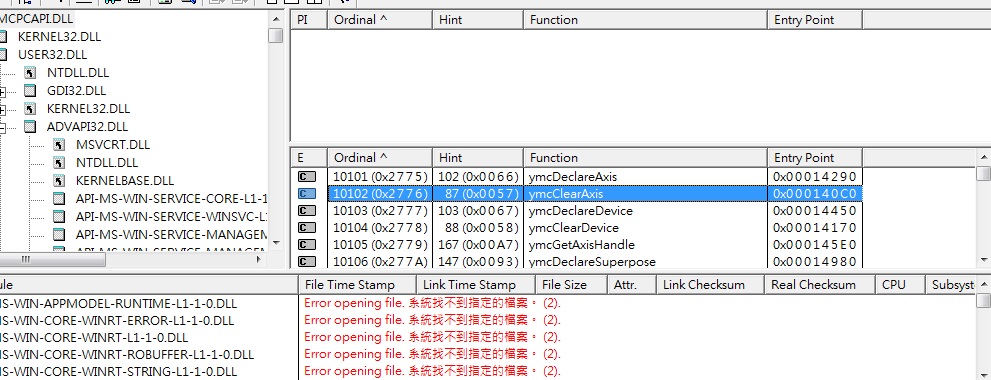The width and height of the screenshot is (991, 380).
Task: Click the C export icon for ymcGetAxisHandle
Action: pyautogui.click(x=307, y=245)
